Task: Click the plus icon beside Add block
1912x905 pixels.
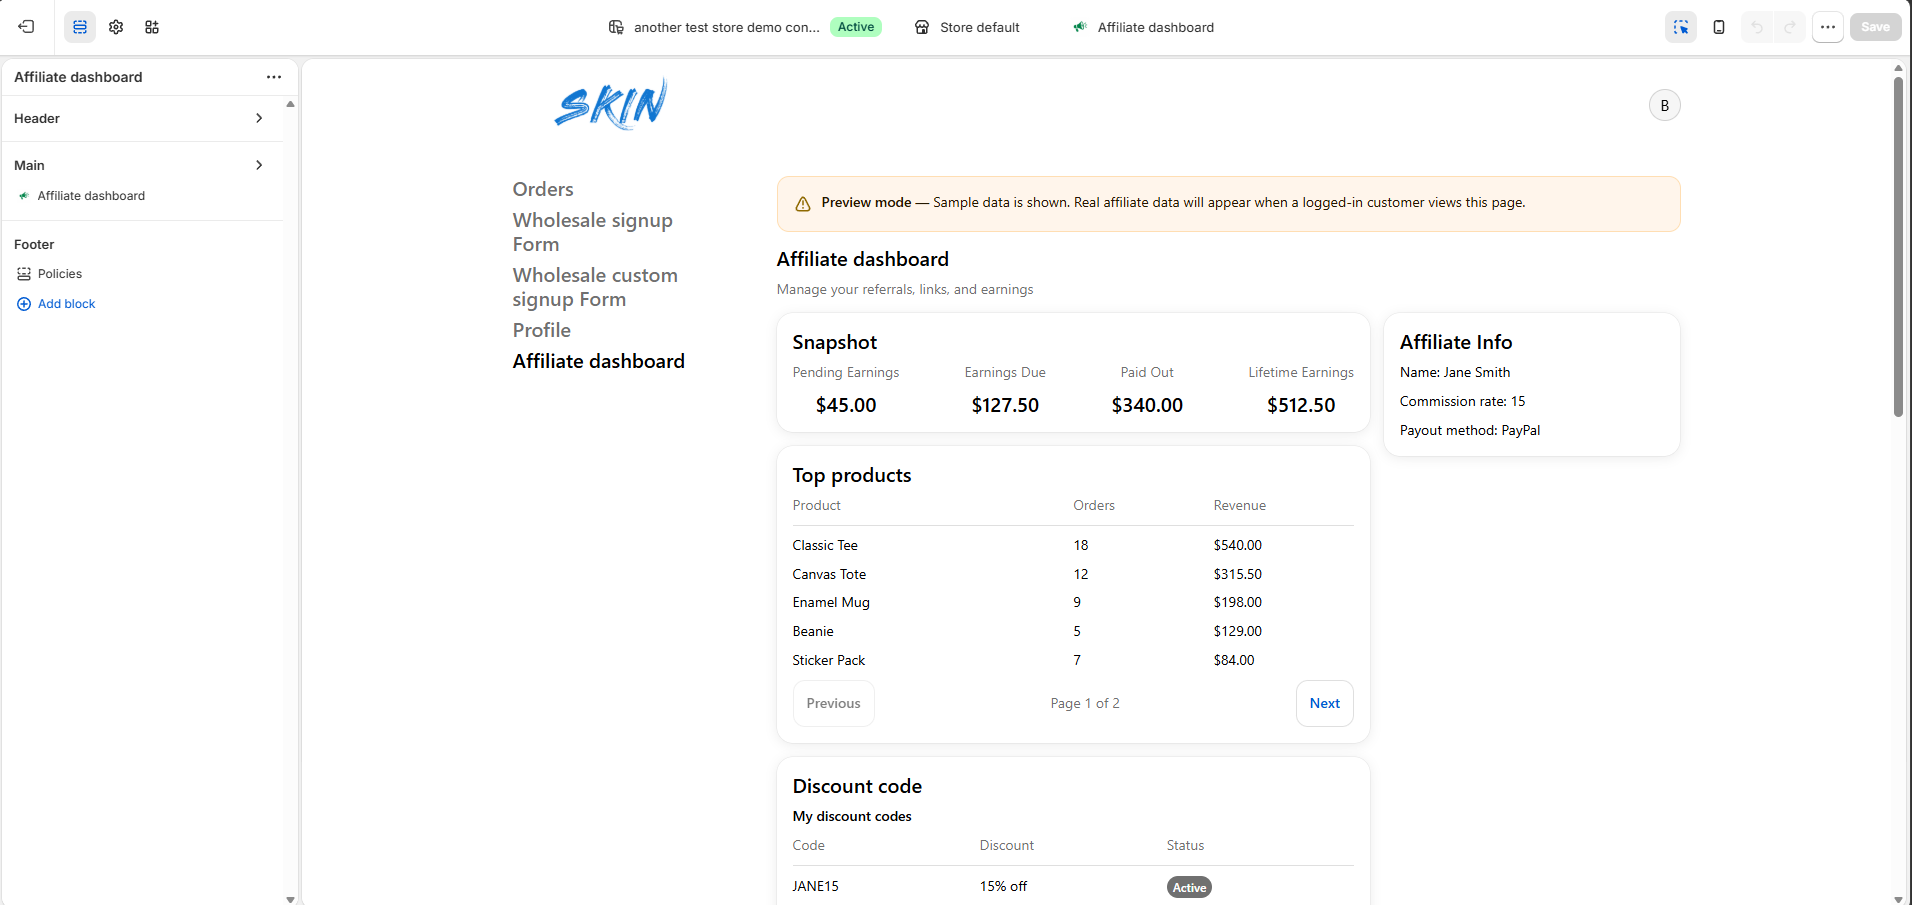Action: 24,304
